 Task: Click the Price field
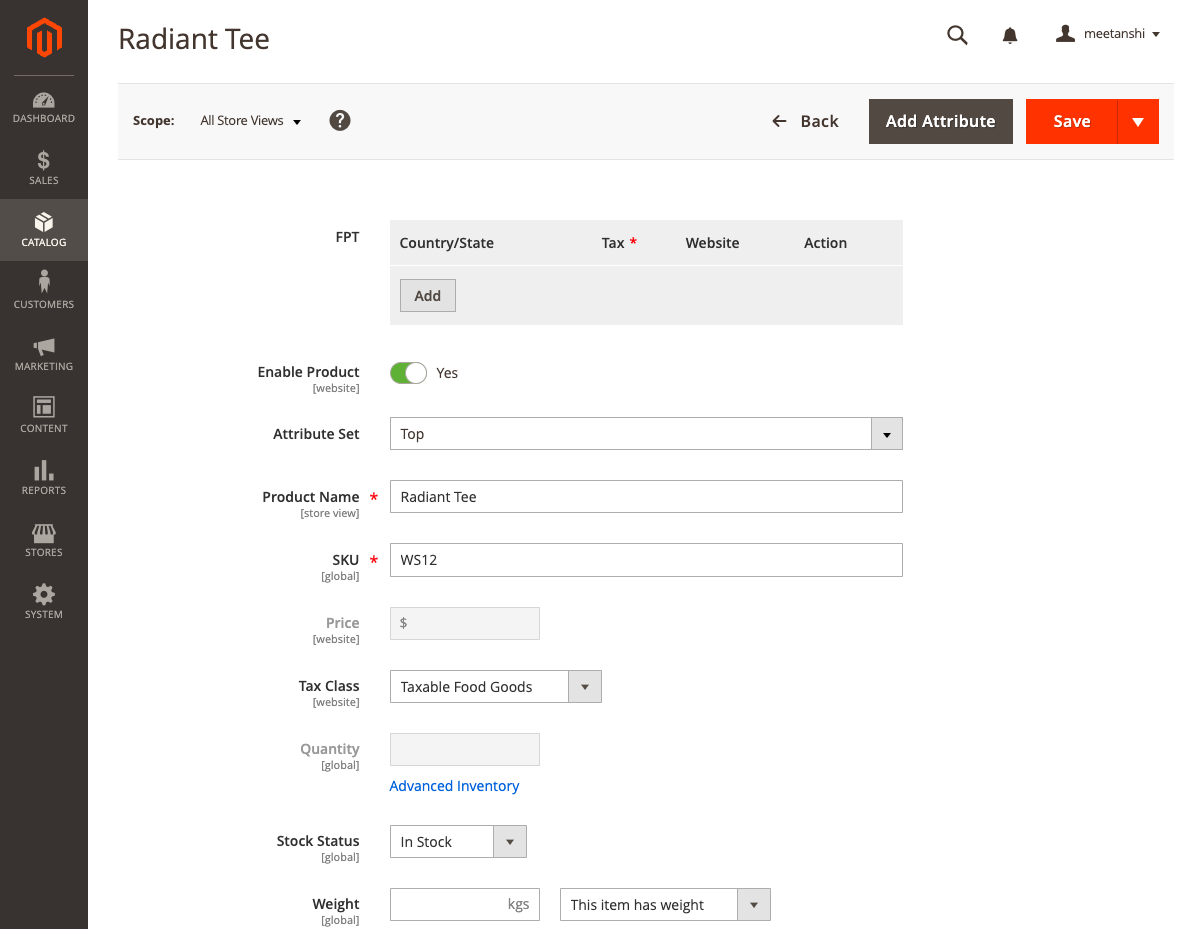point(465,623)
